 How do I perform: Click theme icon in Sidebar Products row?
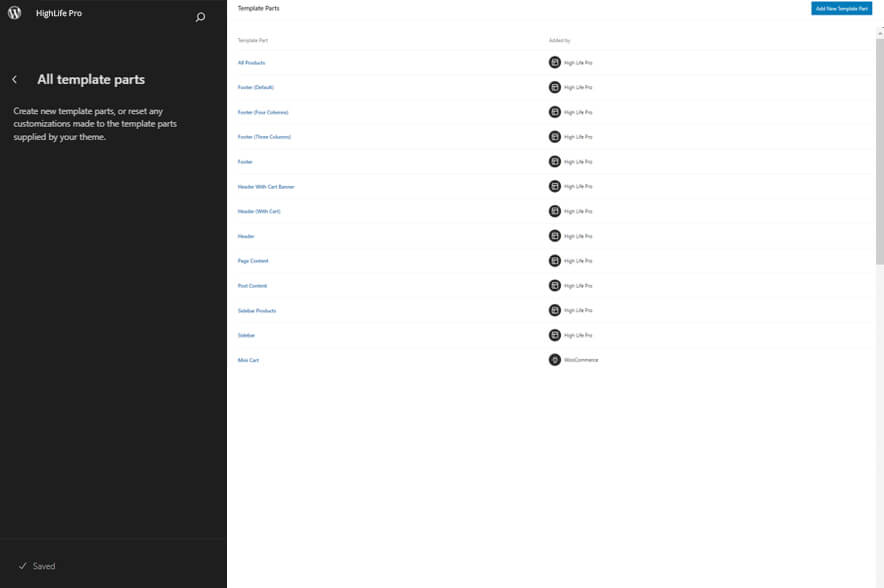(x=555, y=310)
